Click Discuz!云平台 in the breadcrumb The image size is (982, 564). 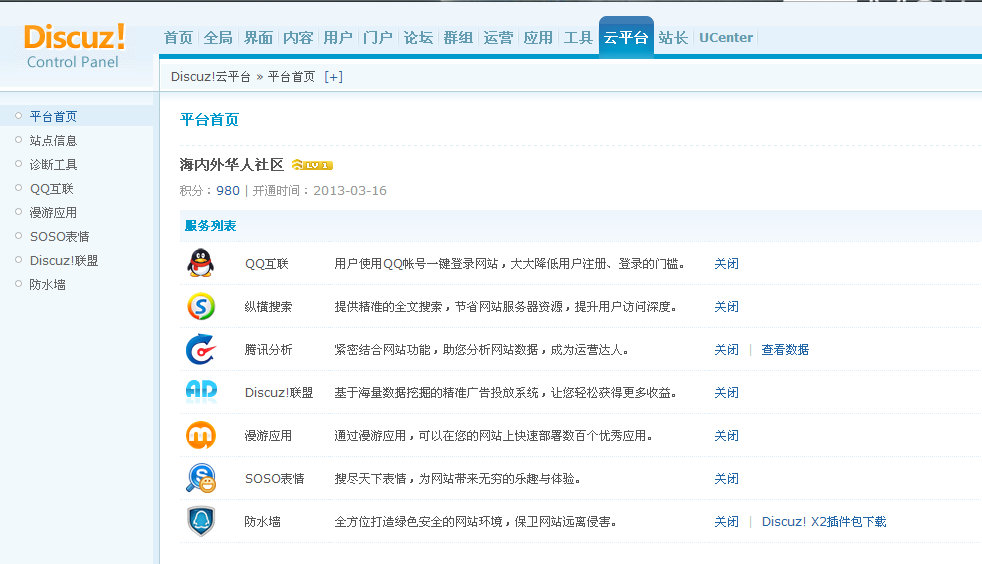coord(210,77)
